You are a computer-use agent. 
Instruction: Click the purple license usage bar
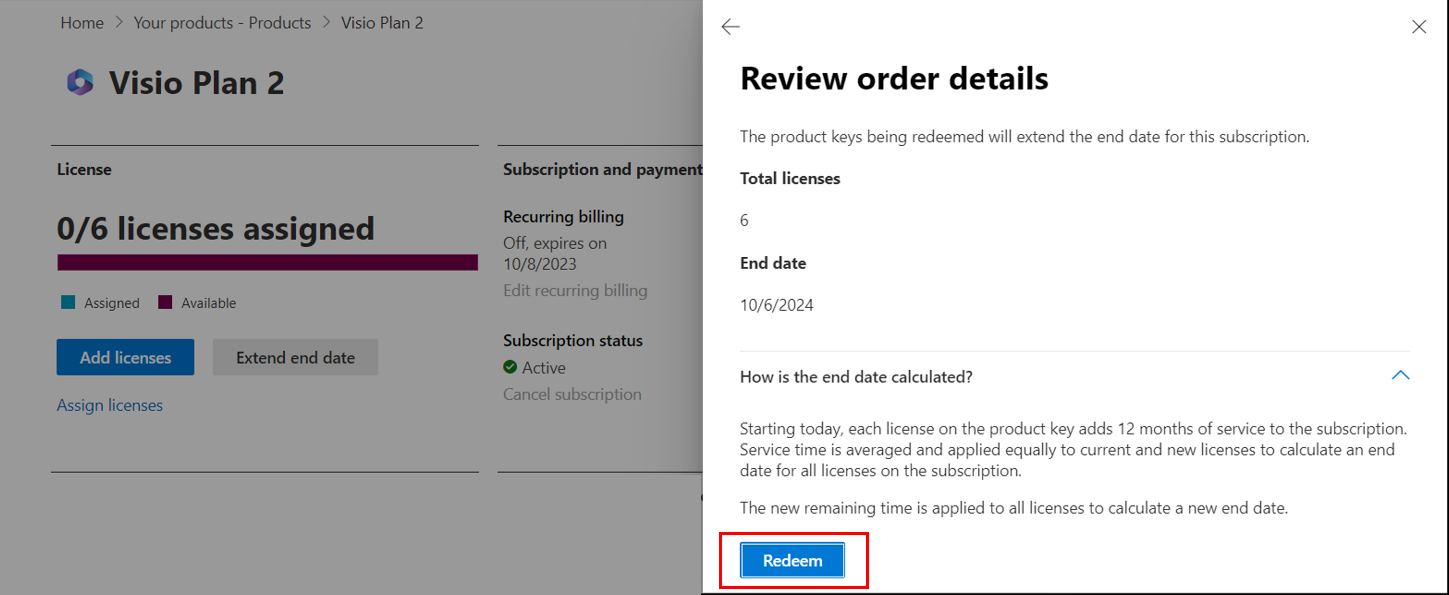pyautogui.click(x=267, y=262)
